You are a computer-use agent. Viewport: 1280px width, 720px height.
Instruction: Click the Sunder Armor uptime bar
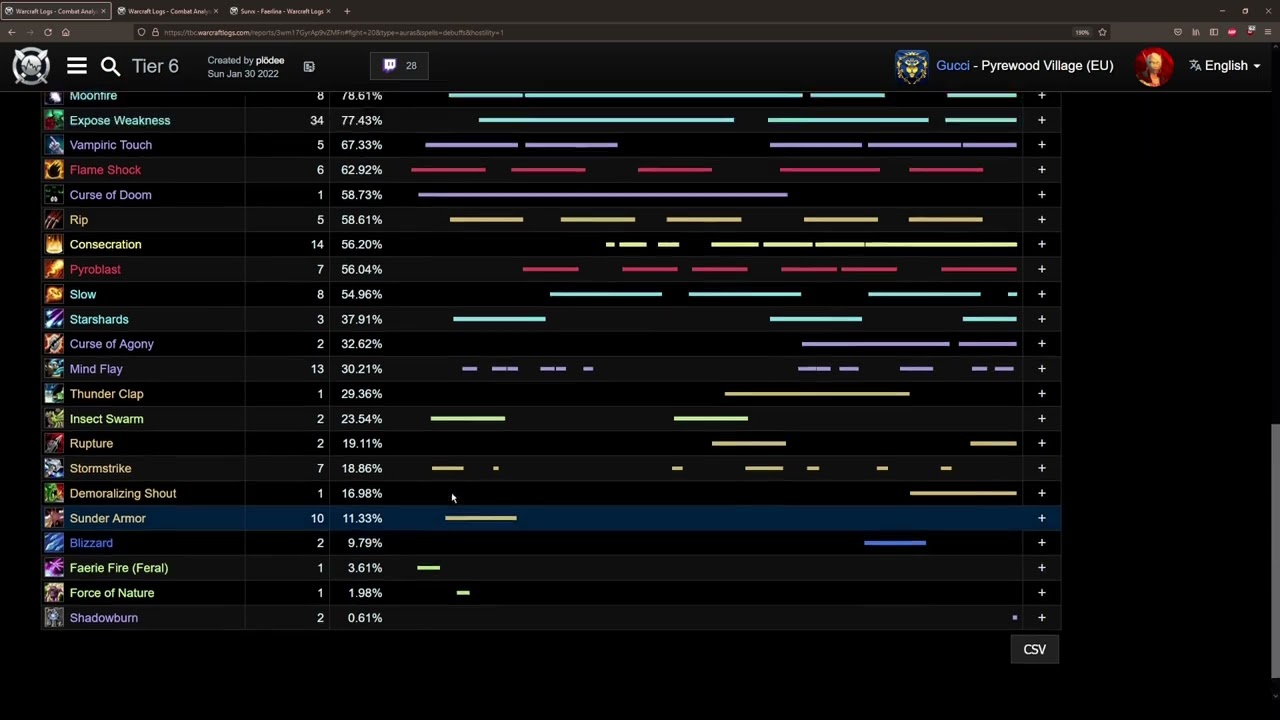pos(481,518)
